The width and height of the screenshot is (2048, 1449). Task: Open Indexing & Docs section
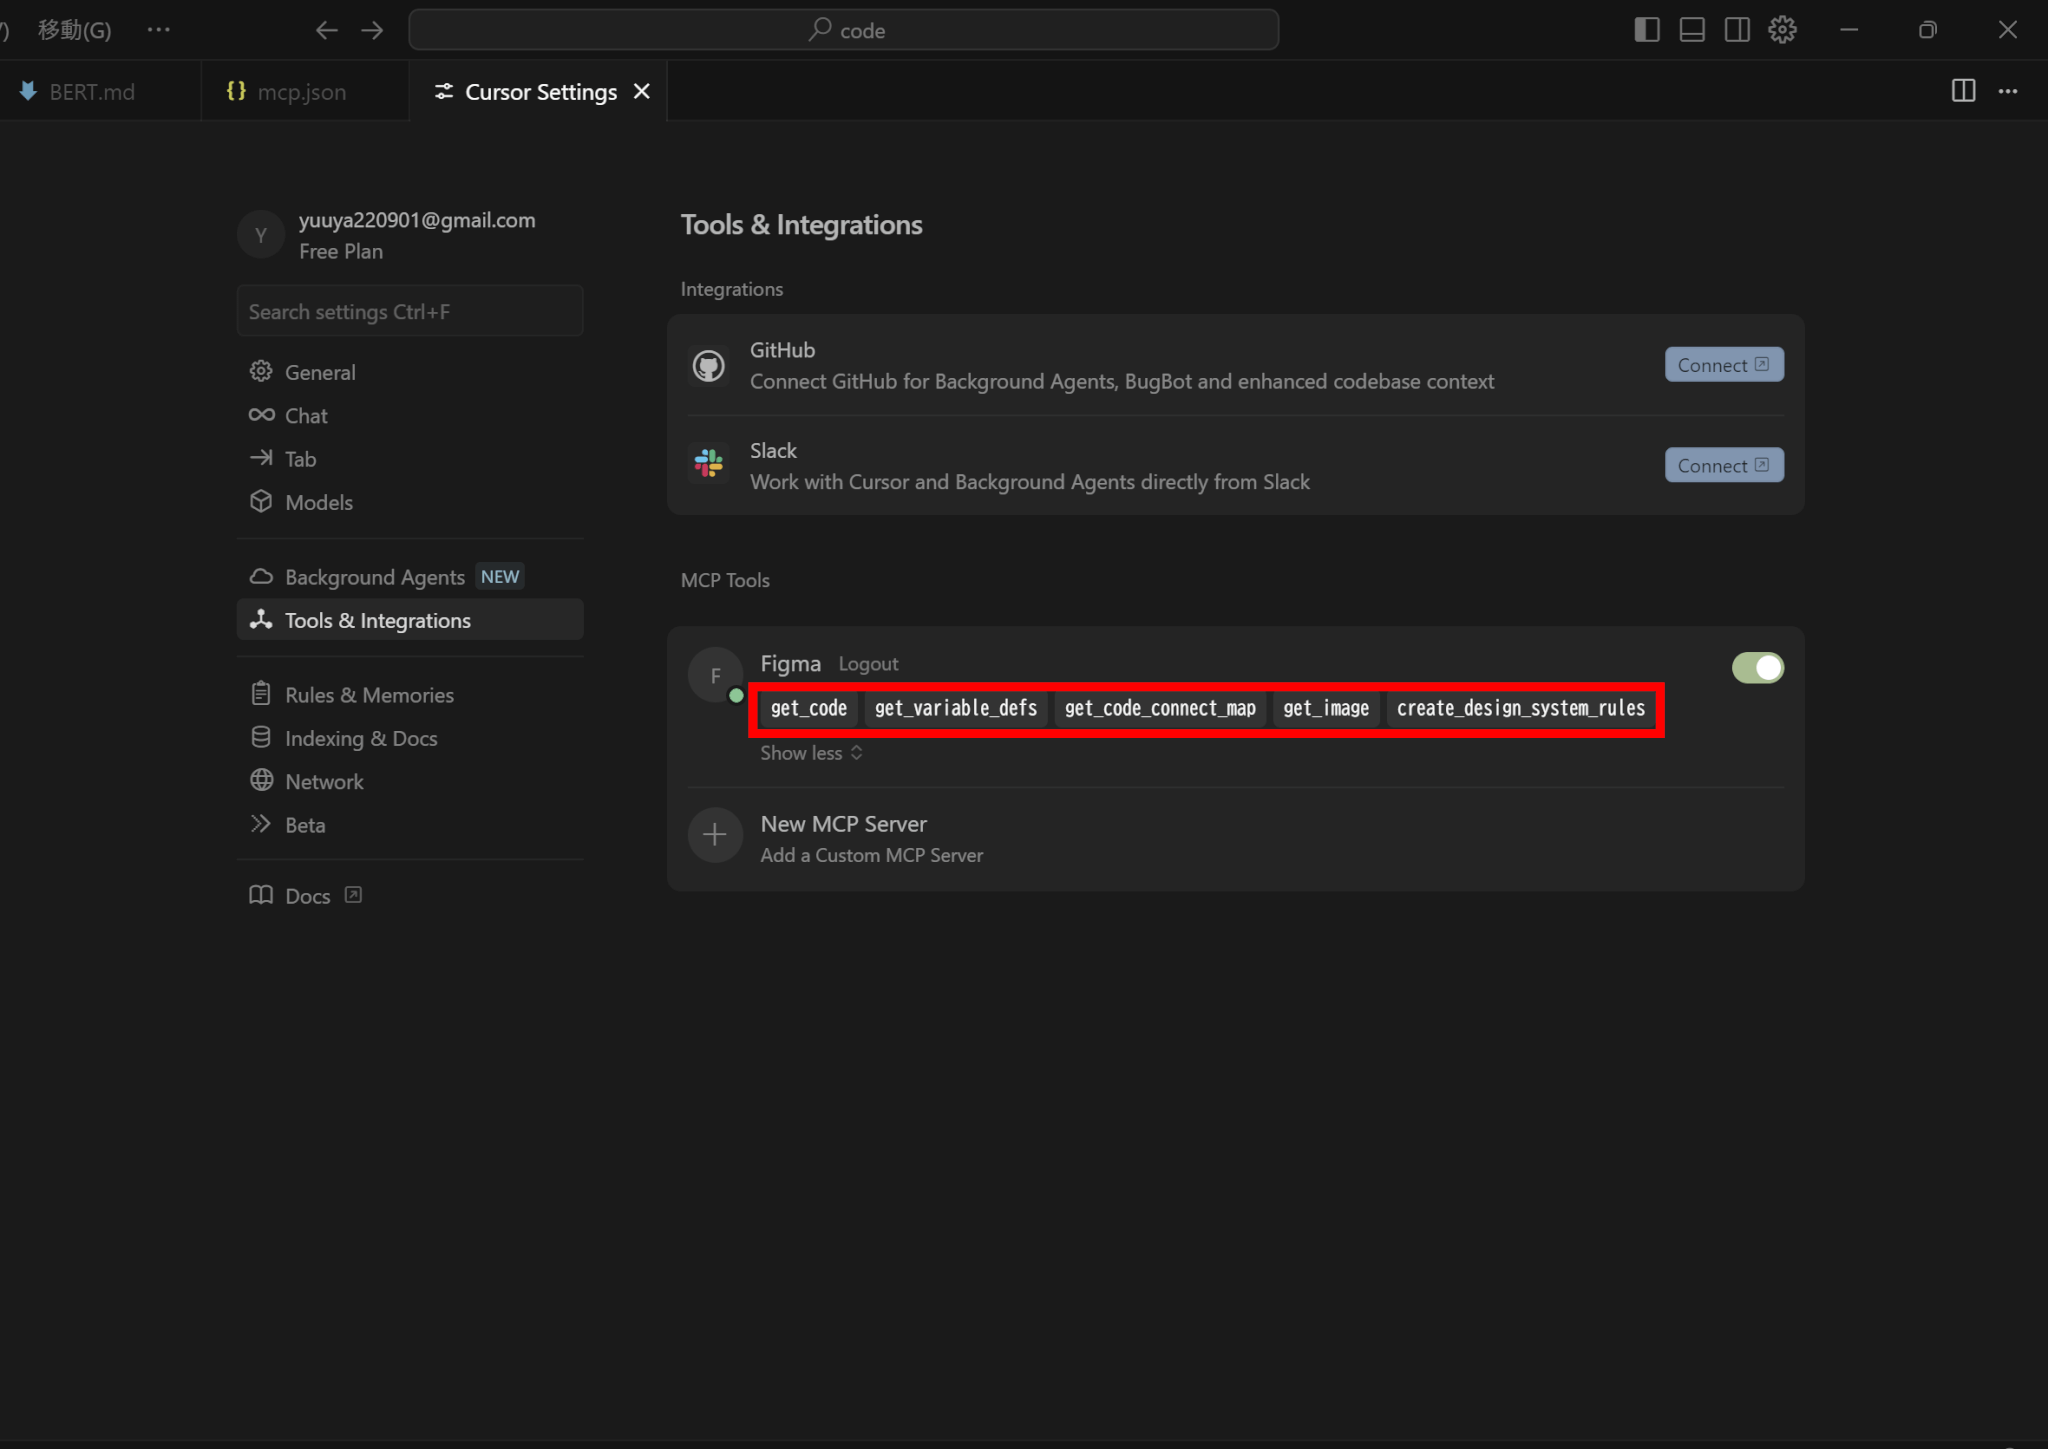tap(410, 738)
